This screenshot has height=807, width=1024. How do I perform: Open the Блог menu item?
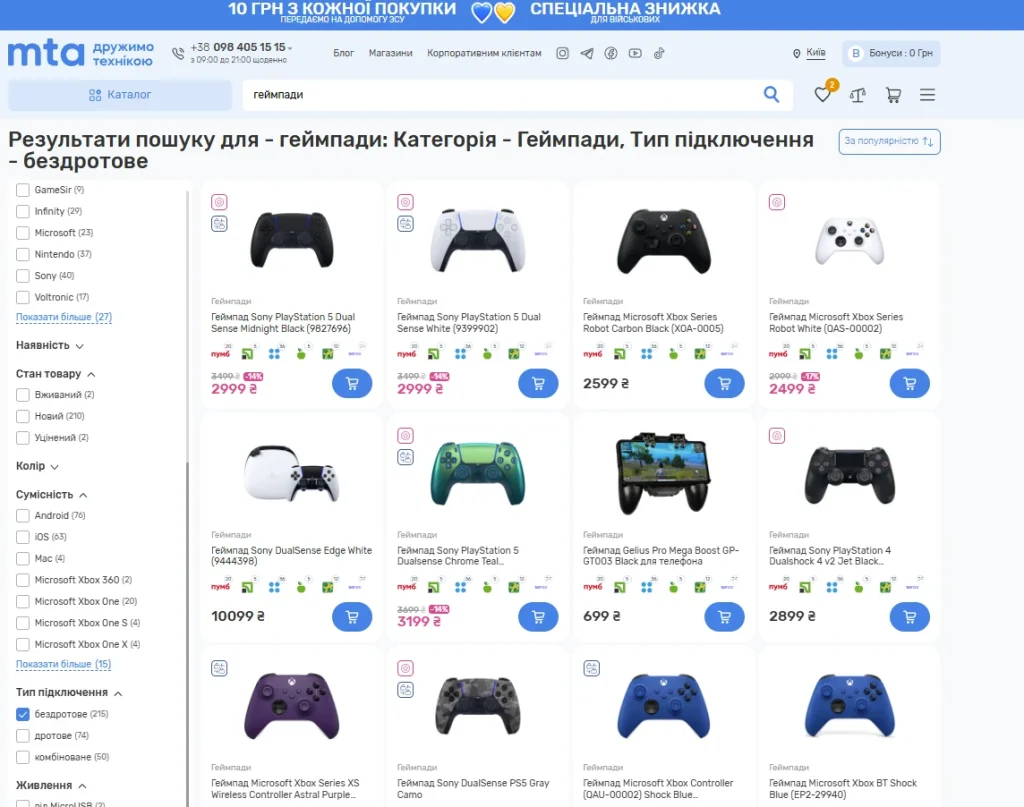[x=344, y=54]
